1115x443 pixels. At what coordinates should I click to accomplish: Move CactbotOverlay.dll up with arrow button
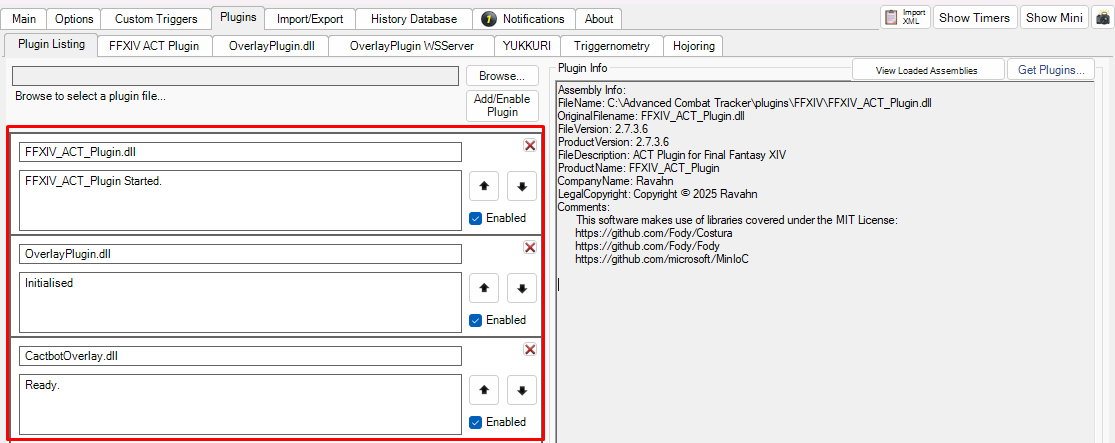click(484, 390)
